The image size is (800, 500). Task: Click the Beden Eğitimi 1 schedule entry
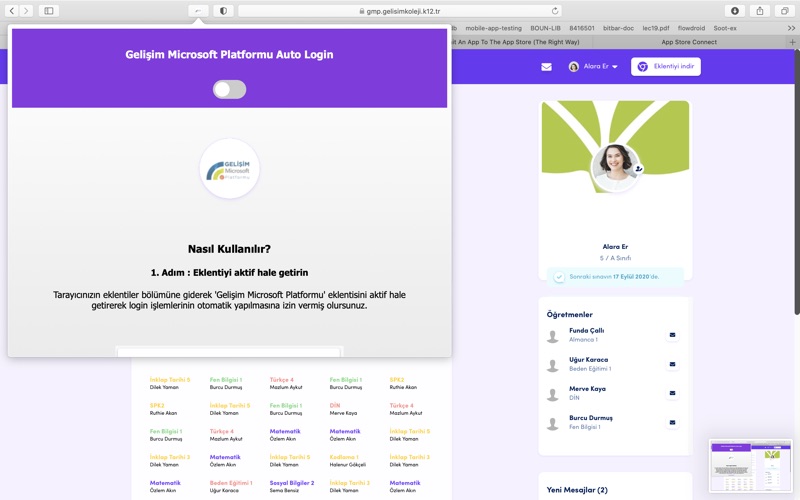[231, 483]
